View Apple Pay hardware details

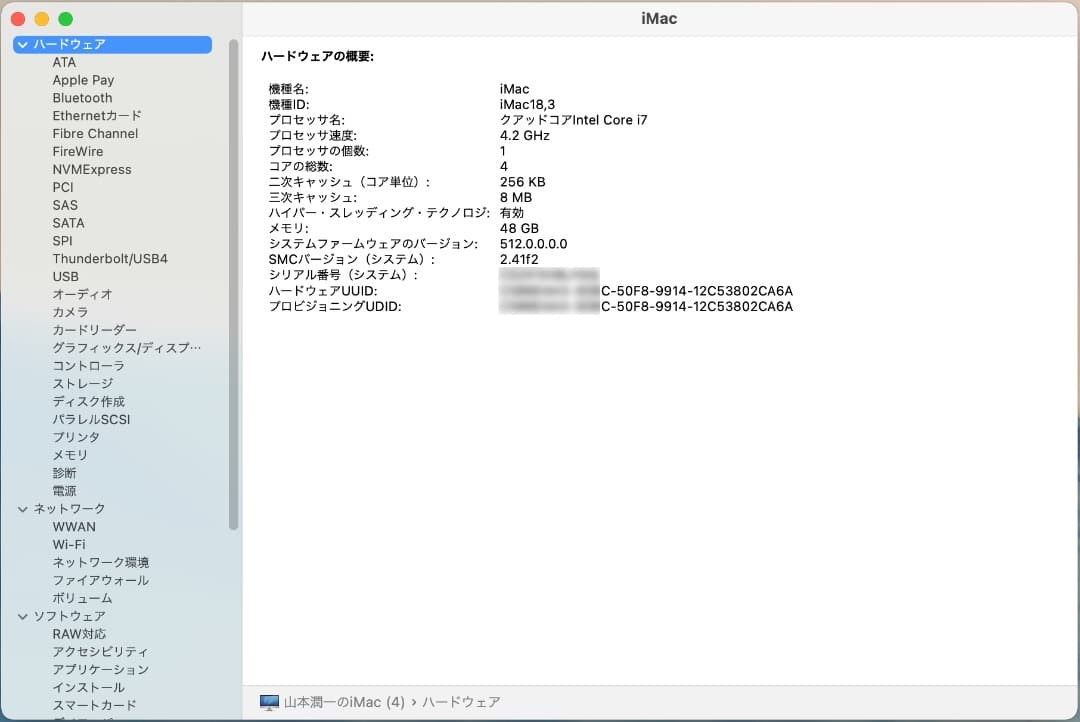coord(83,80)
